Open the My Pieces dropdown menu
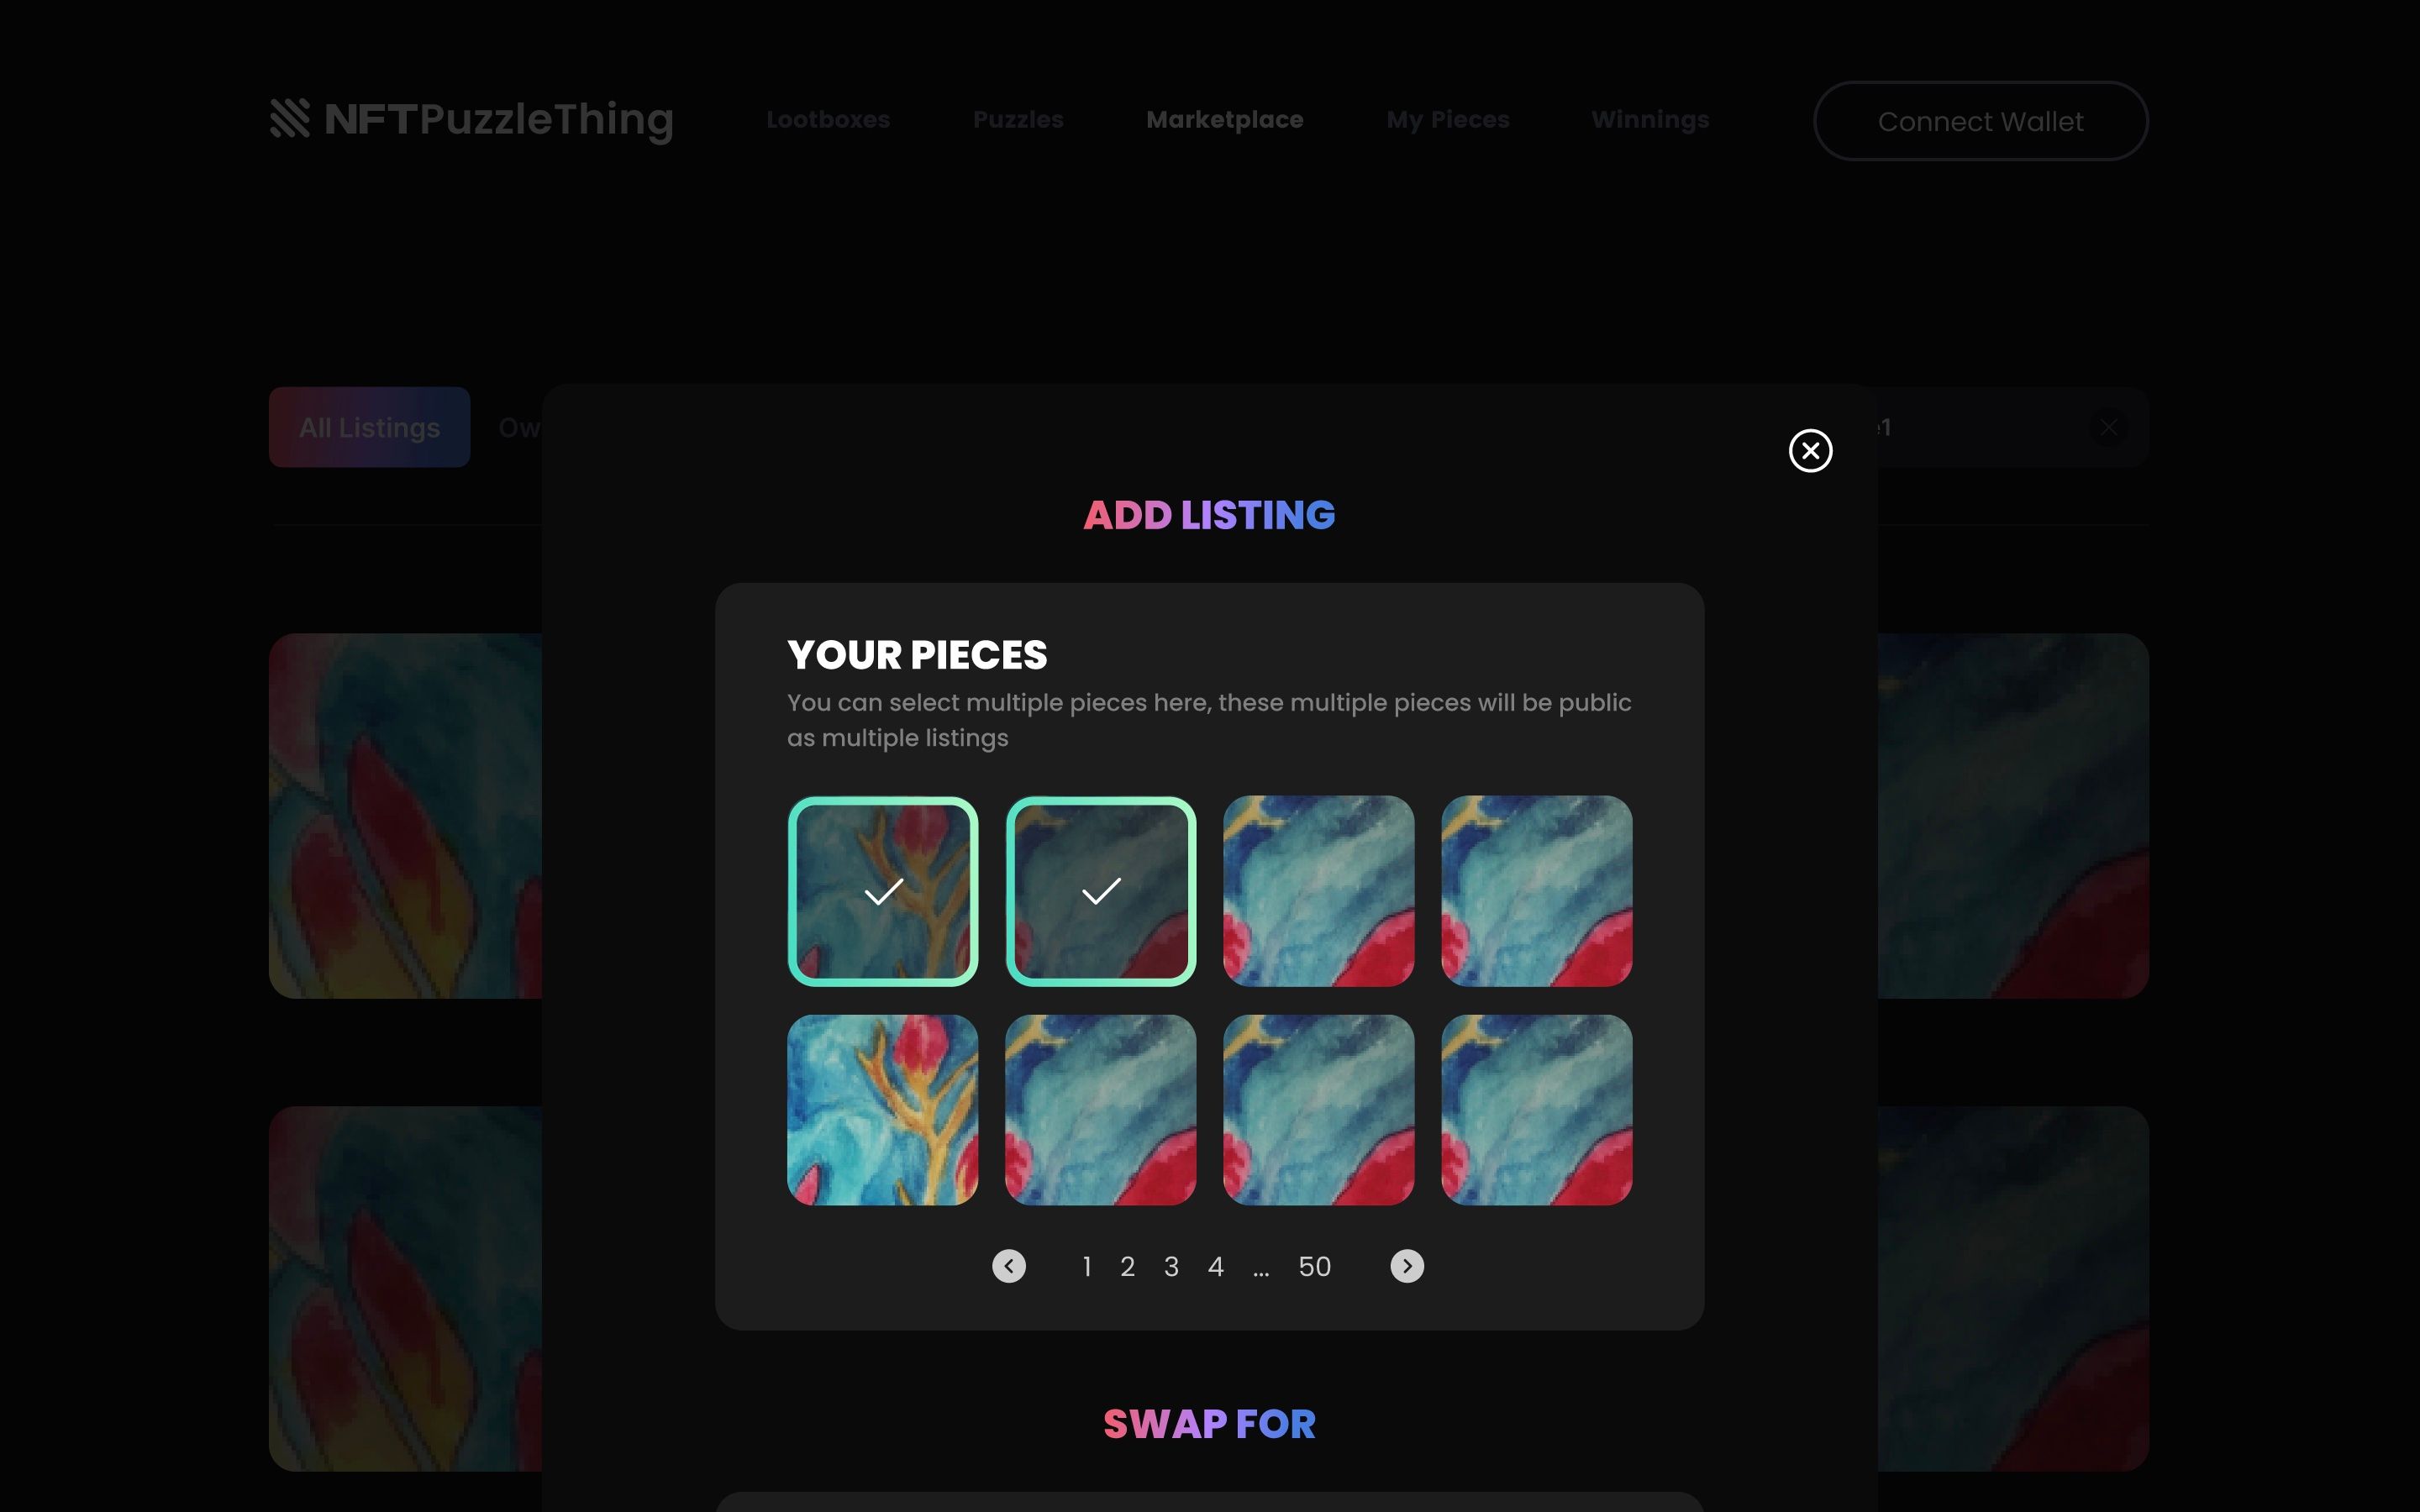Screen dimensions: 2420x1512 tap(1448, 118)
